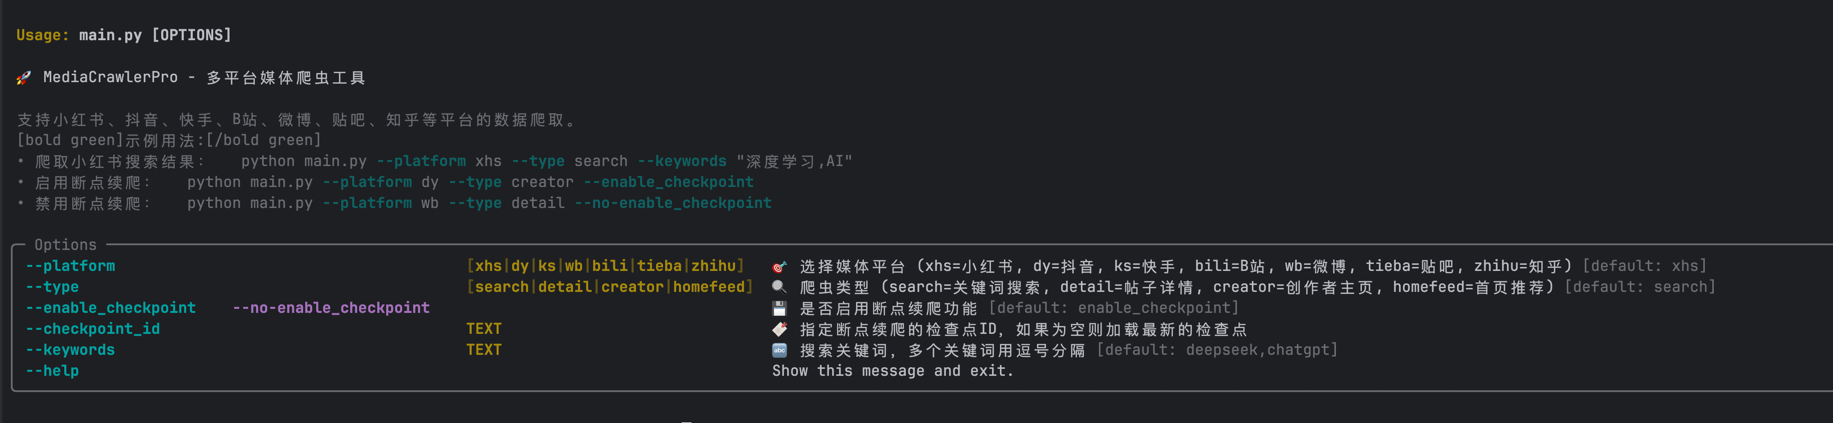Click the --enable_checkpoint option in the Options table
The width and height of the screenshot is (1833, 423).
110,308
